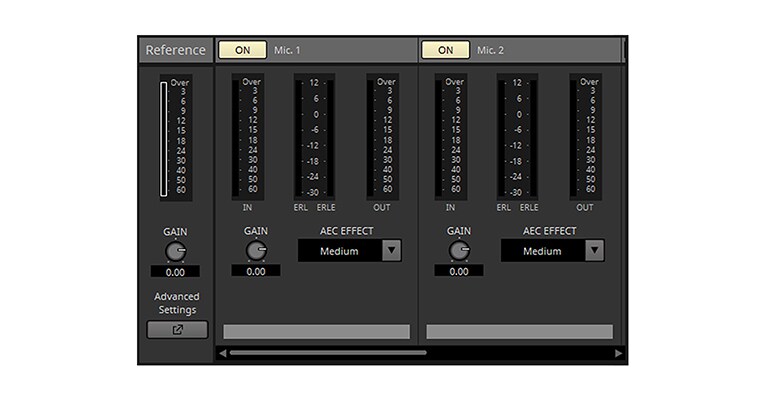Image resolution: width=770 pixels, height=400 pixels.
Task: Select Mic. 1 AEC EFFECT Medium field
Action: pyautogui.click(x=339, y=251)
